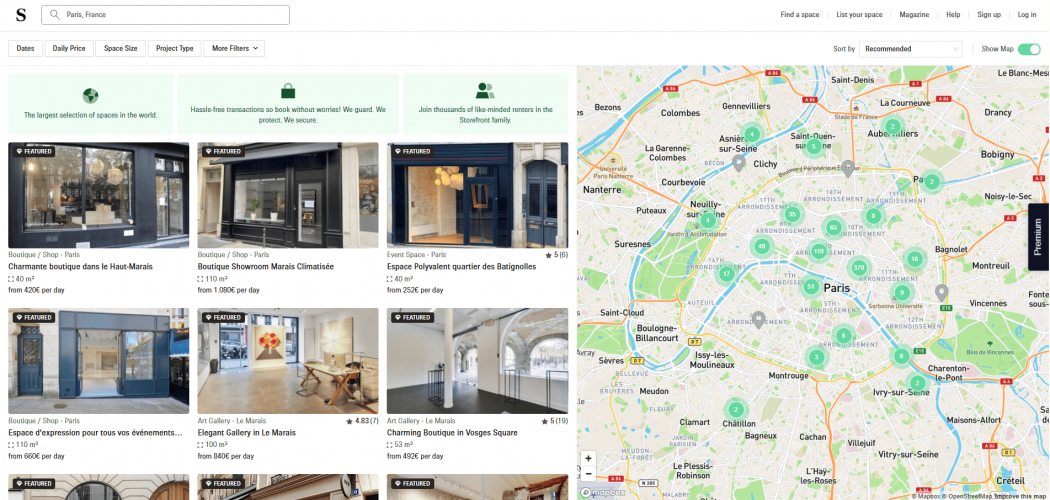
Task: Click Log in in the header
Action: click(x=1027, y=15)
